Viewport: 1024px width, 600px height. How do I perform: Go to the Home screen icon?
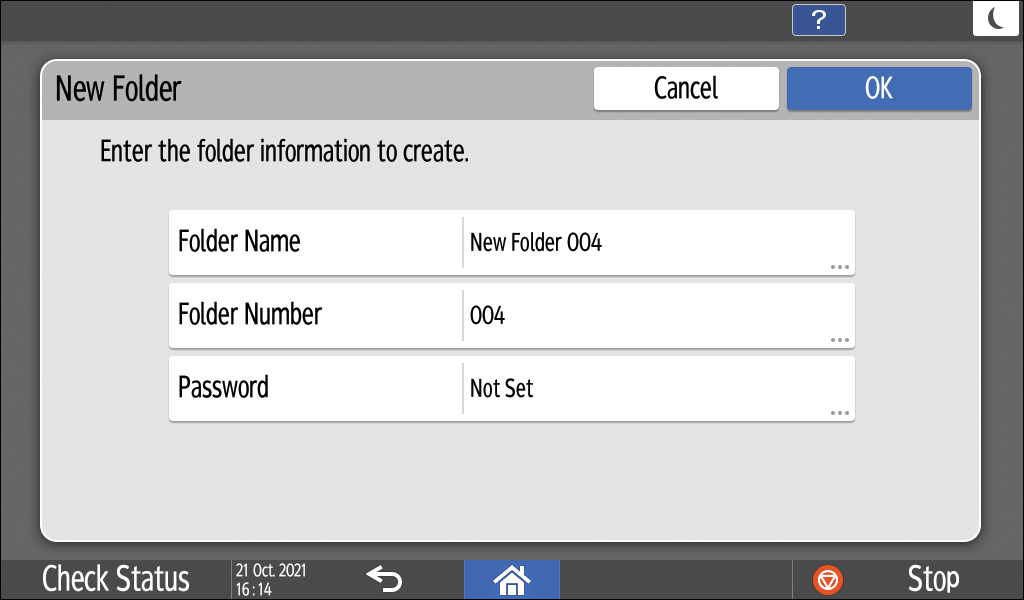(512, 578)
